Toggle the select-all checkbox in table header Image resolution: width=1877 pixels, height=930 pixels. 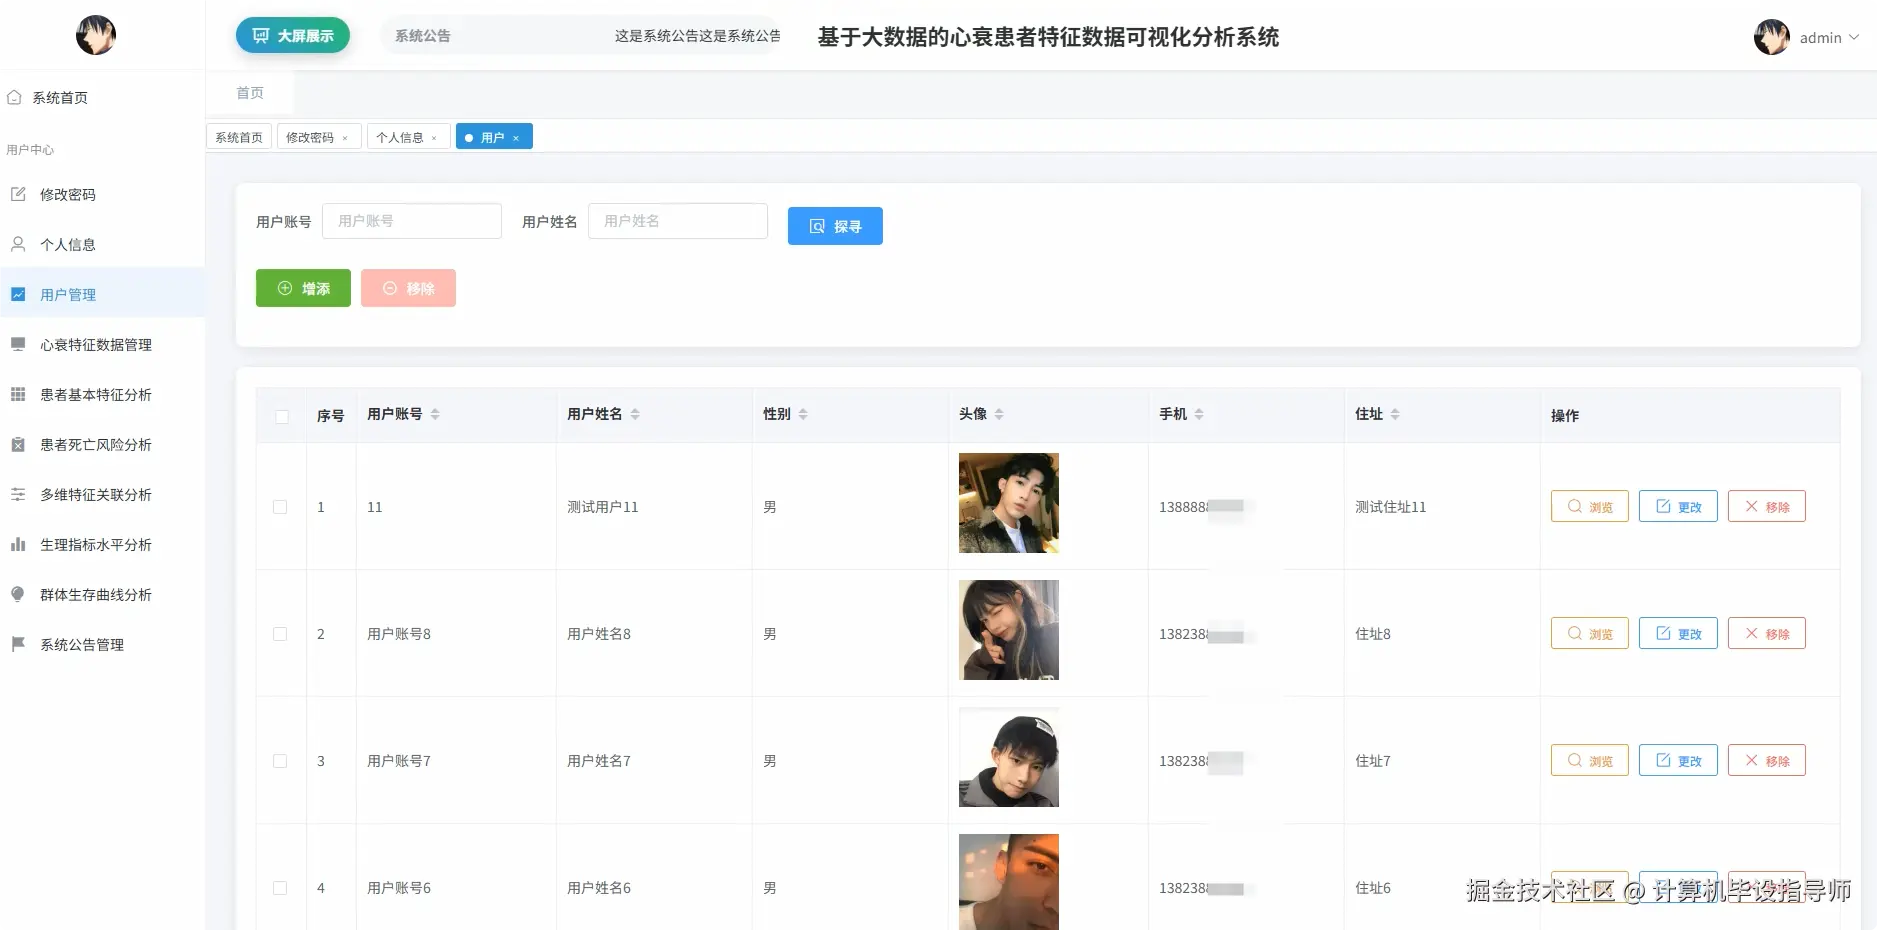[x=282, y=416]
